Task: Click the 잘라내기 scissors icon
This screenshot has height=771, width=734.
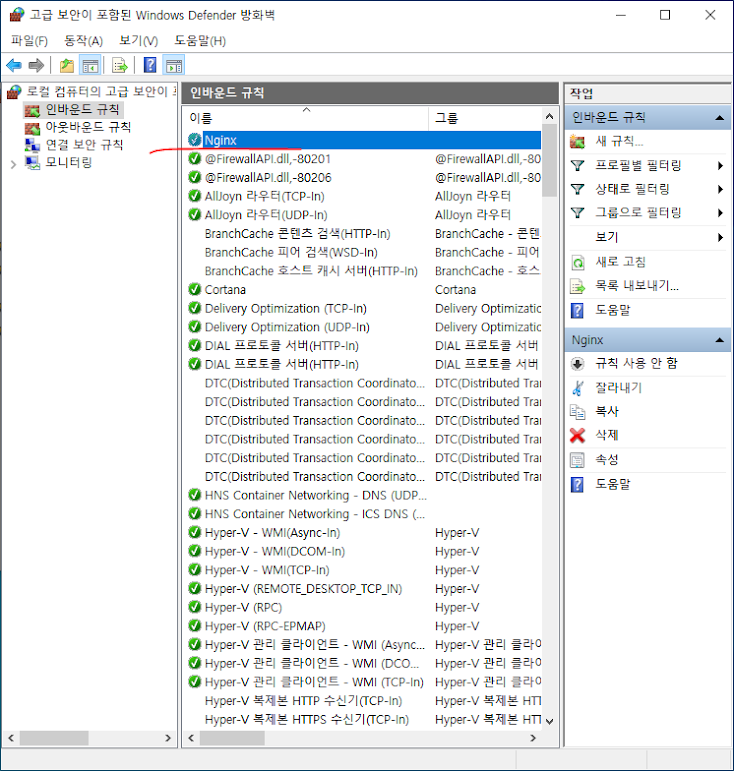Action: 578,388
